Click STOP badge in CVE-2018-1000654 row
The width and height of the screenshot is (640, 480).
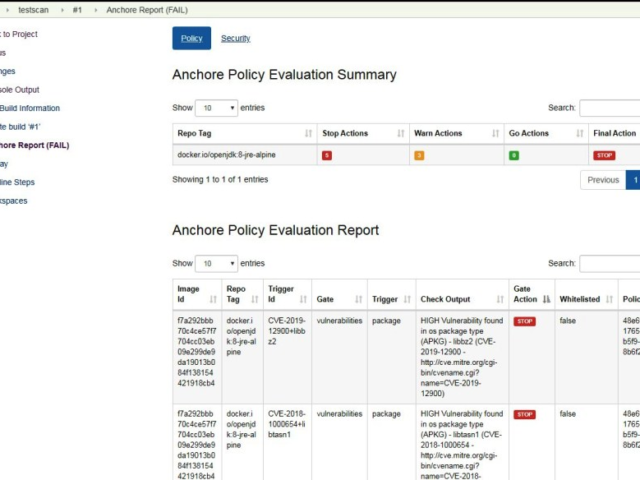(x=524, y=414)
